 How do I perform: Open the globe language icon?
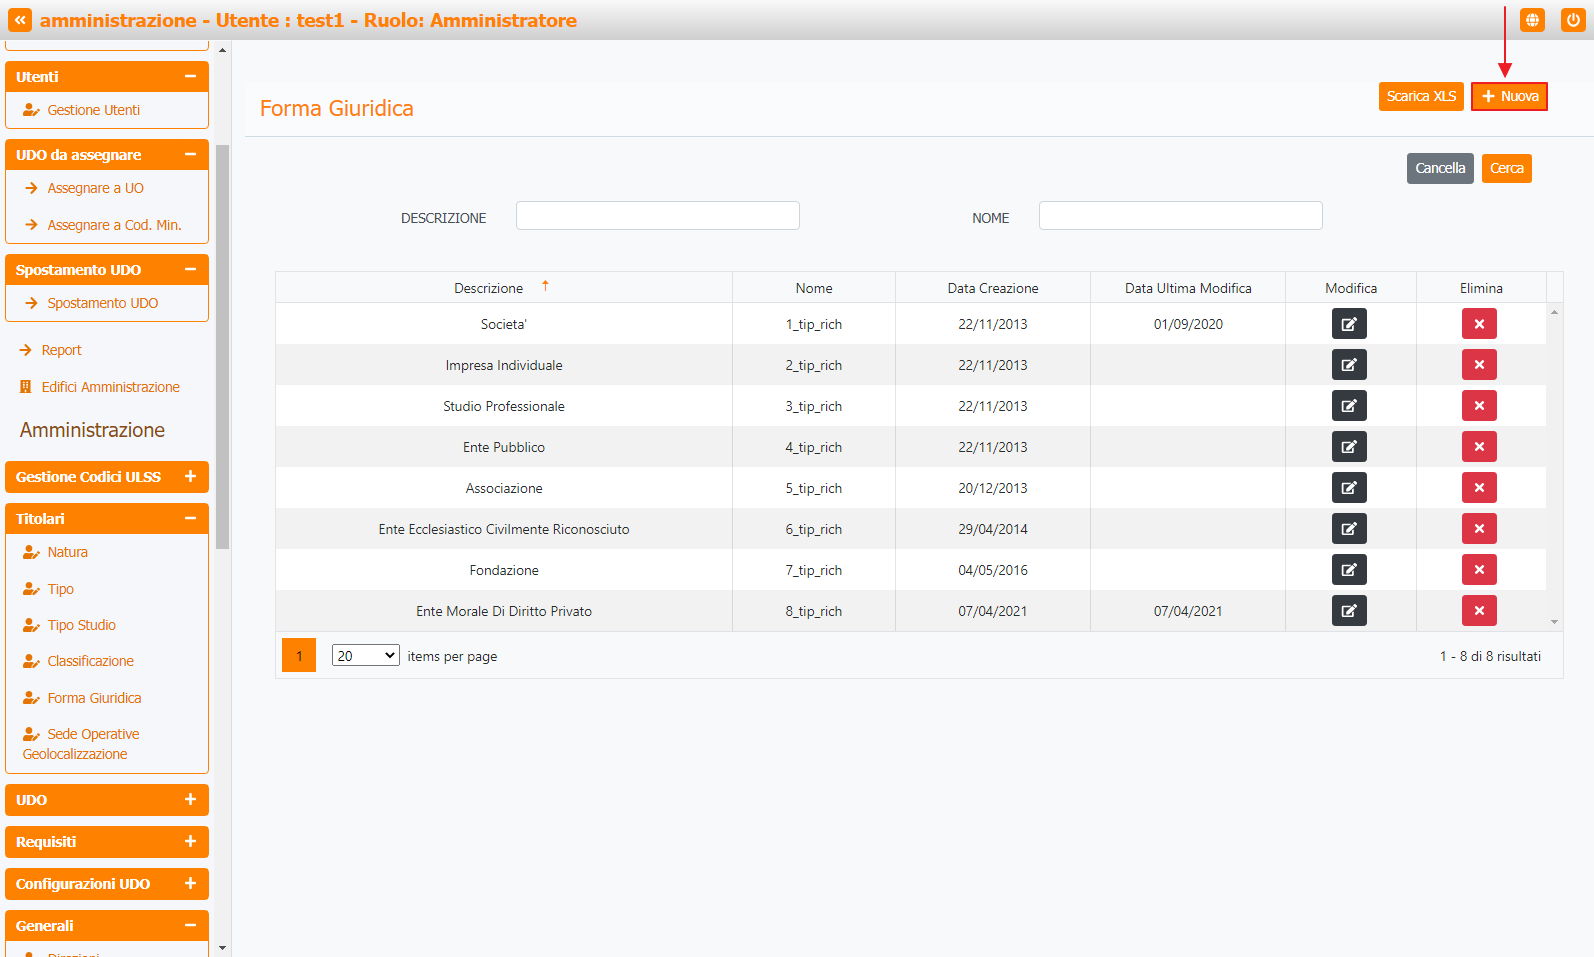point(1531,20)
